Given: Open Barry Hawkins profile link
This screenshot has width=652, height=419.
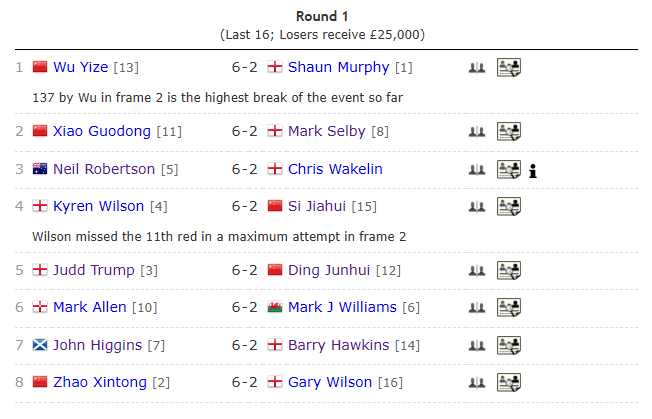Looking at the screenshot, I should point(338,345).
